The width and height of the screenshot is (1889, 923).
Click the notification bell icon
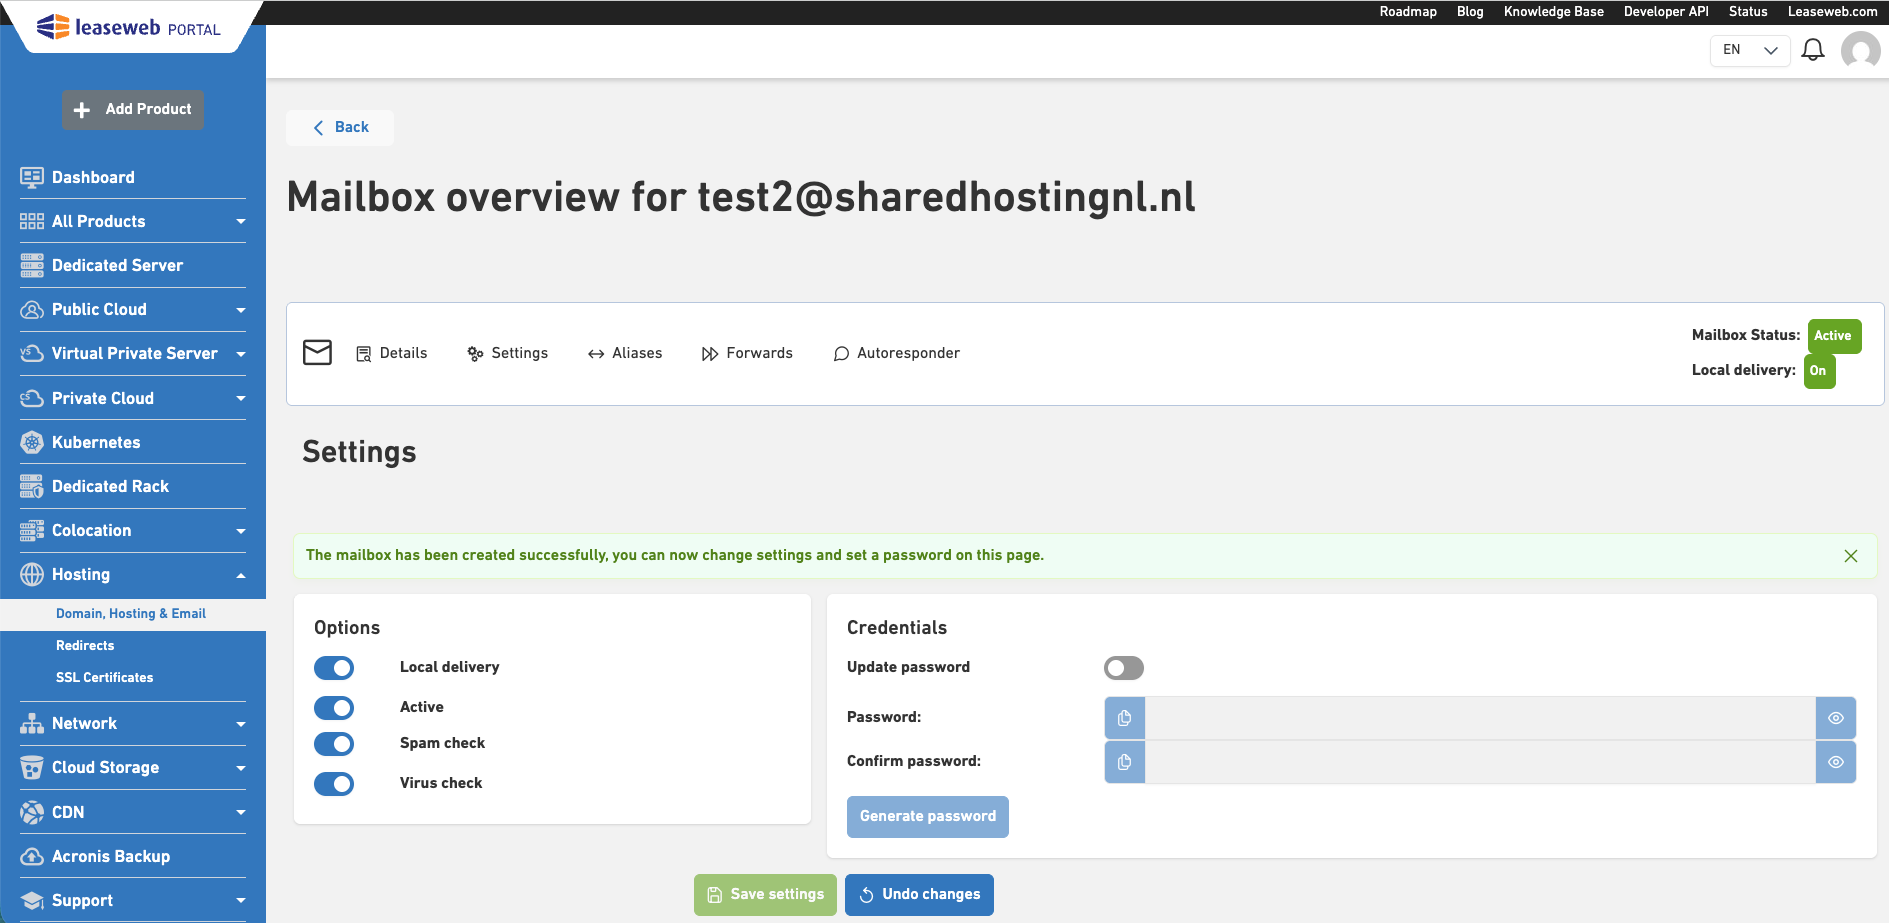(1812, 50)
